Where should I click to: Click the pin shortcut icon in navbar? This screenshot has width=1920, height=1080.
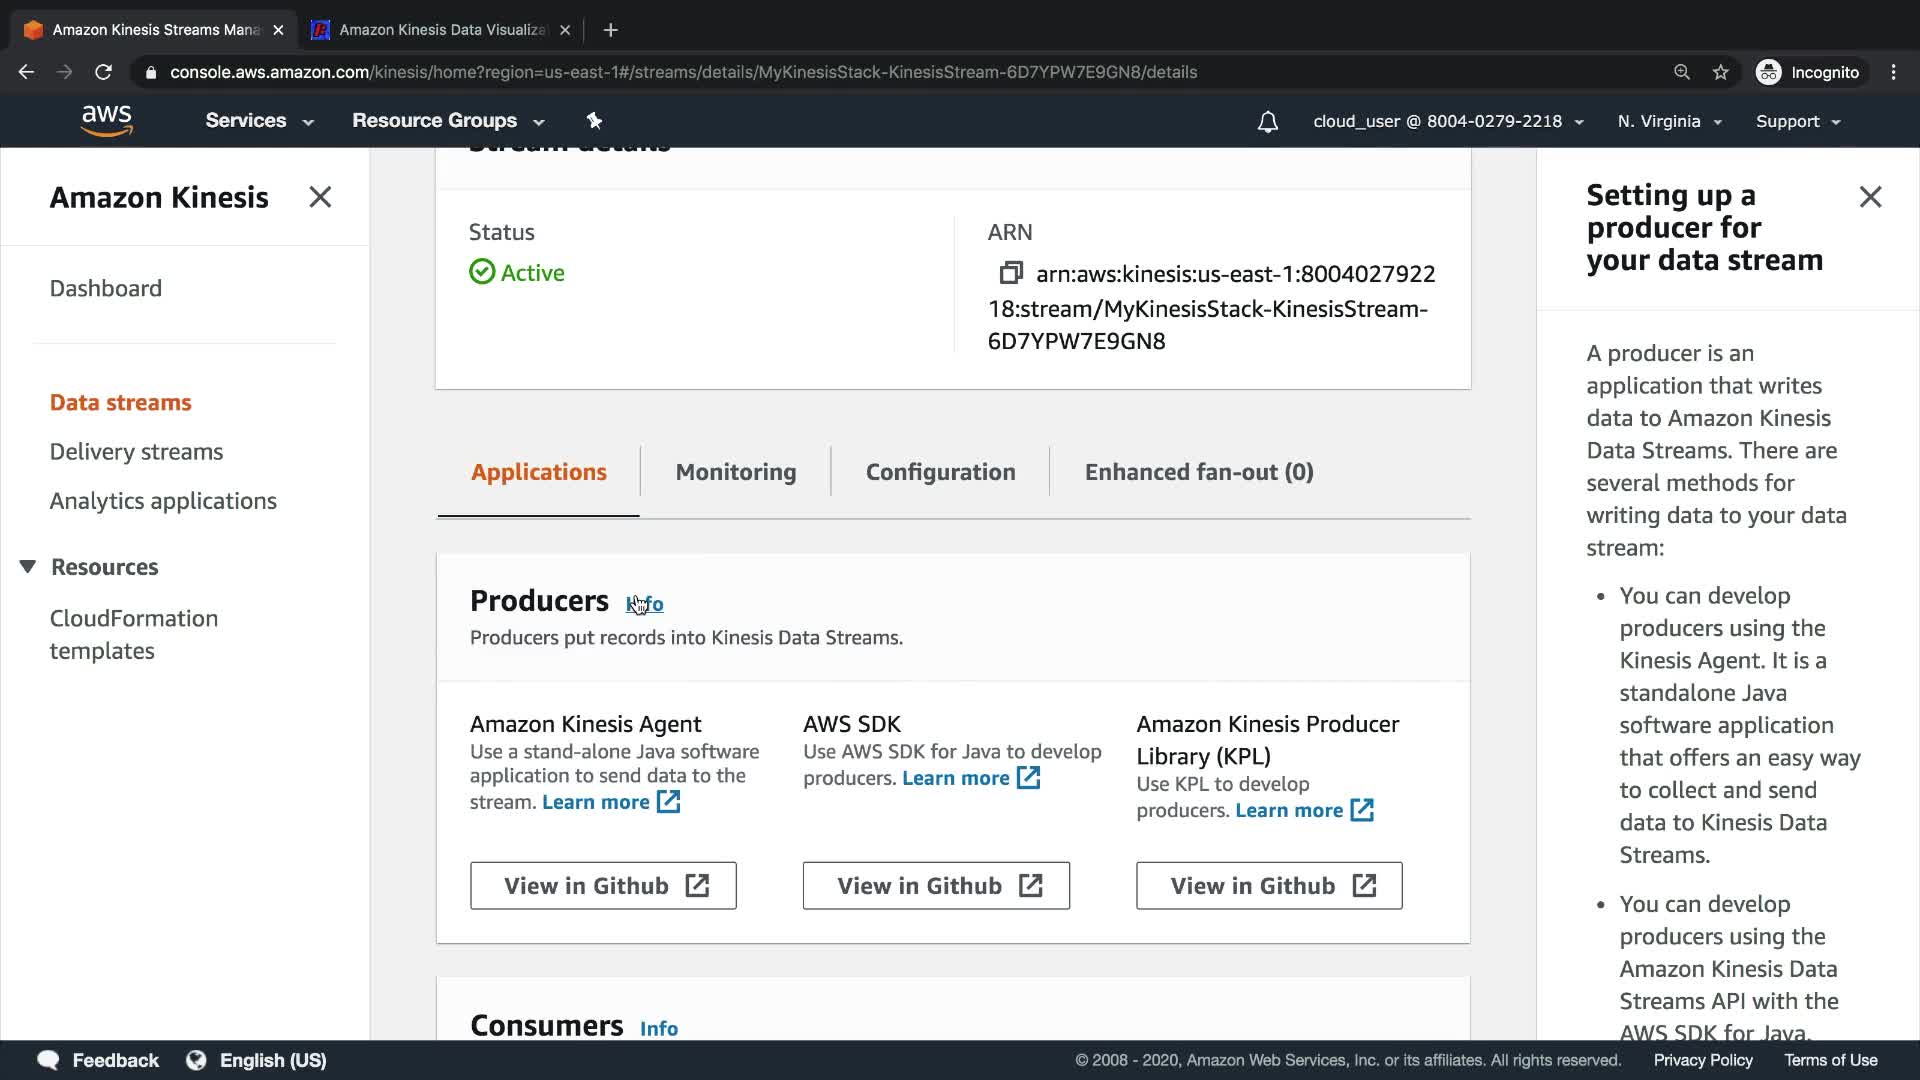click(594, 121)
